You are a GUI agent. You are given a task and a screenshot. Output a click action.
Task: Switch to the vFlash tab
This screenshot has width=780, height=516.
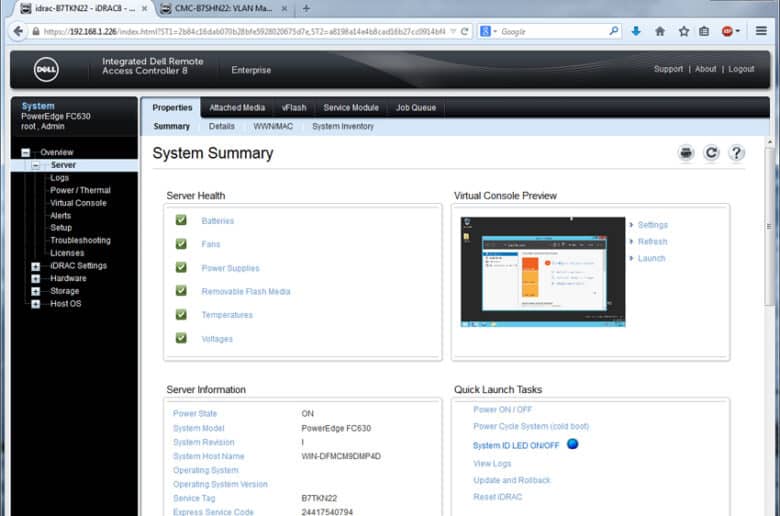[x=294, y=107]
